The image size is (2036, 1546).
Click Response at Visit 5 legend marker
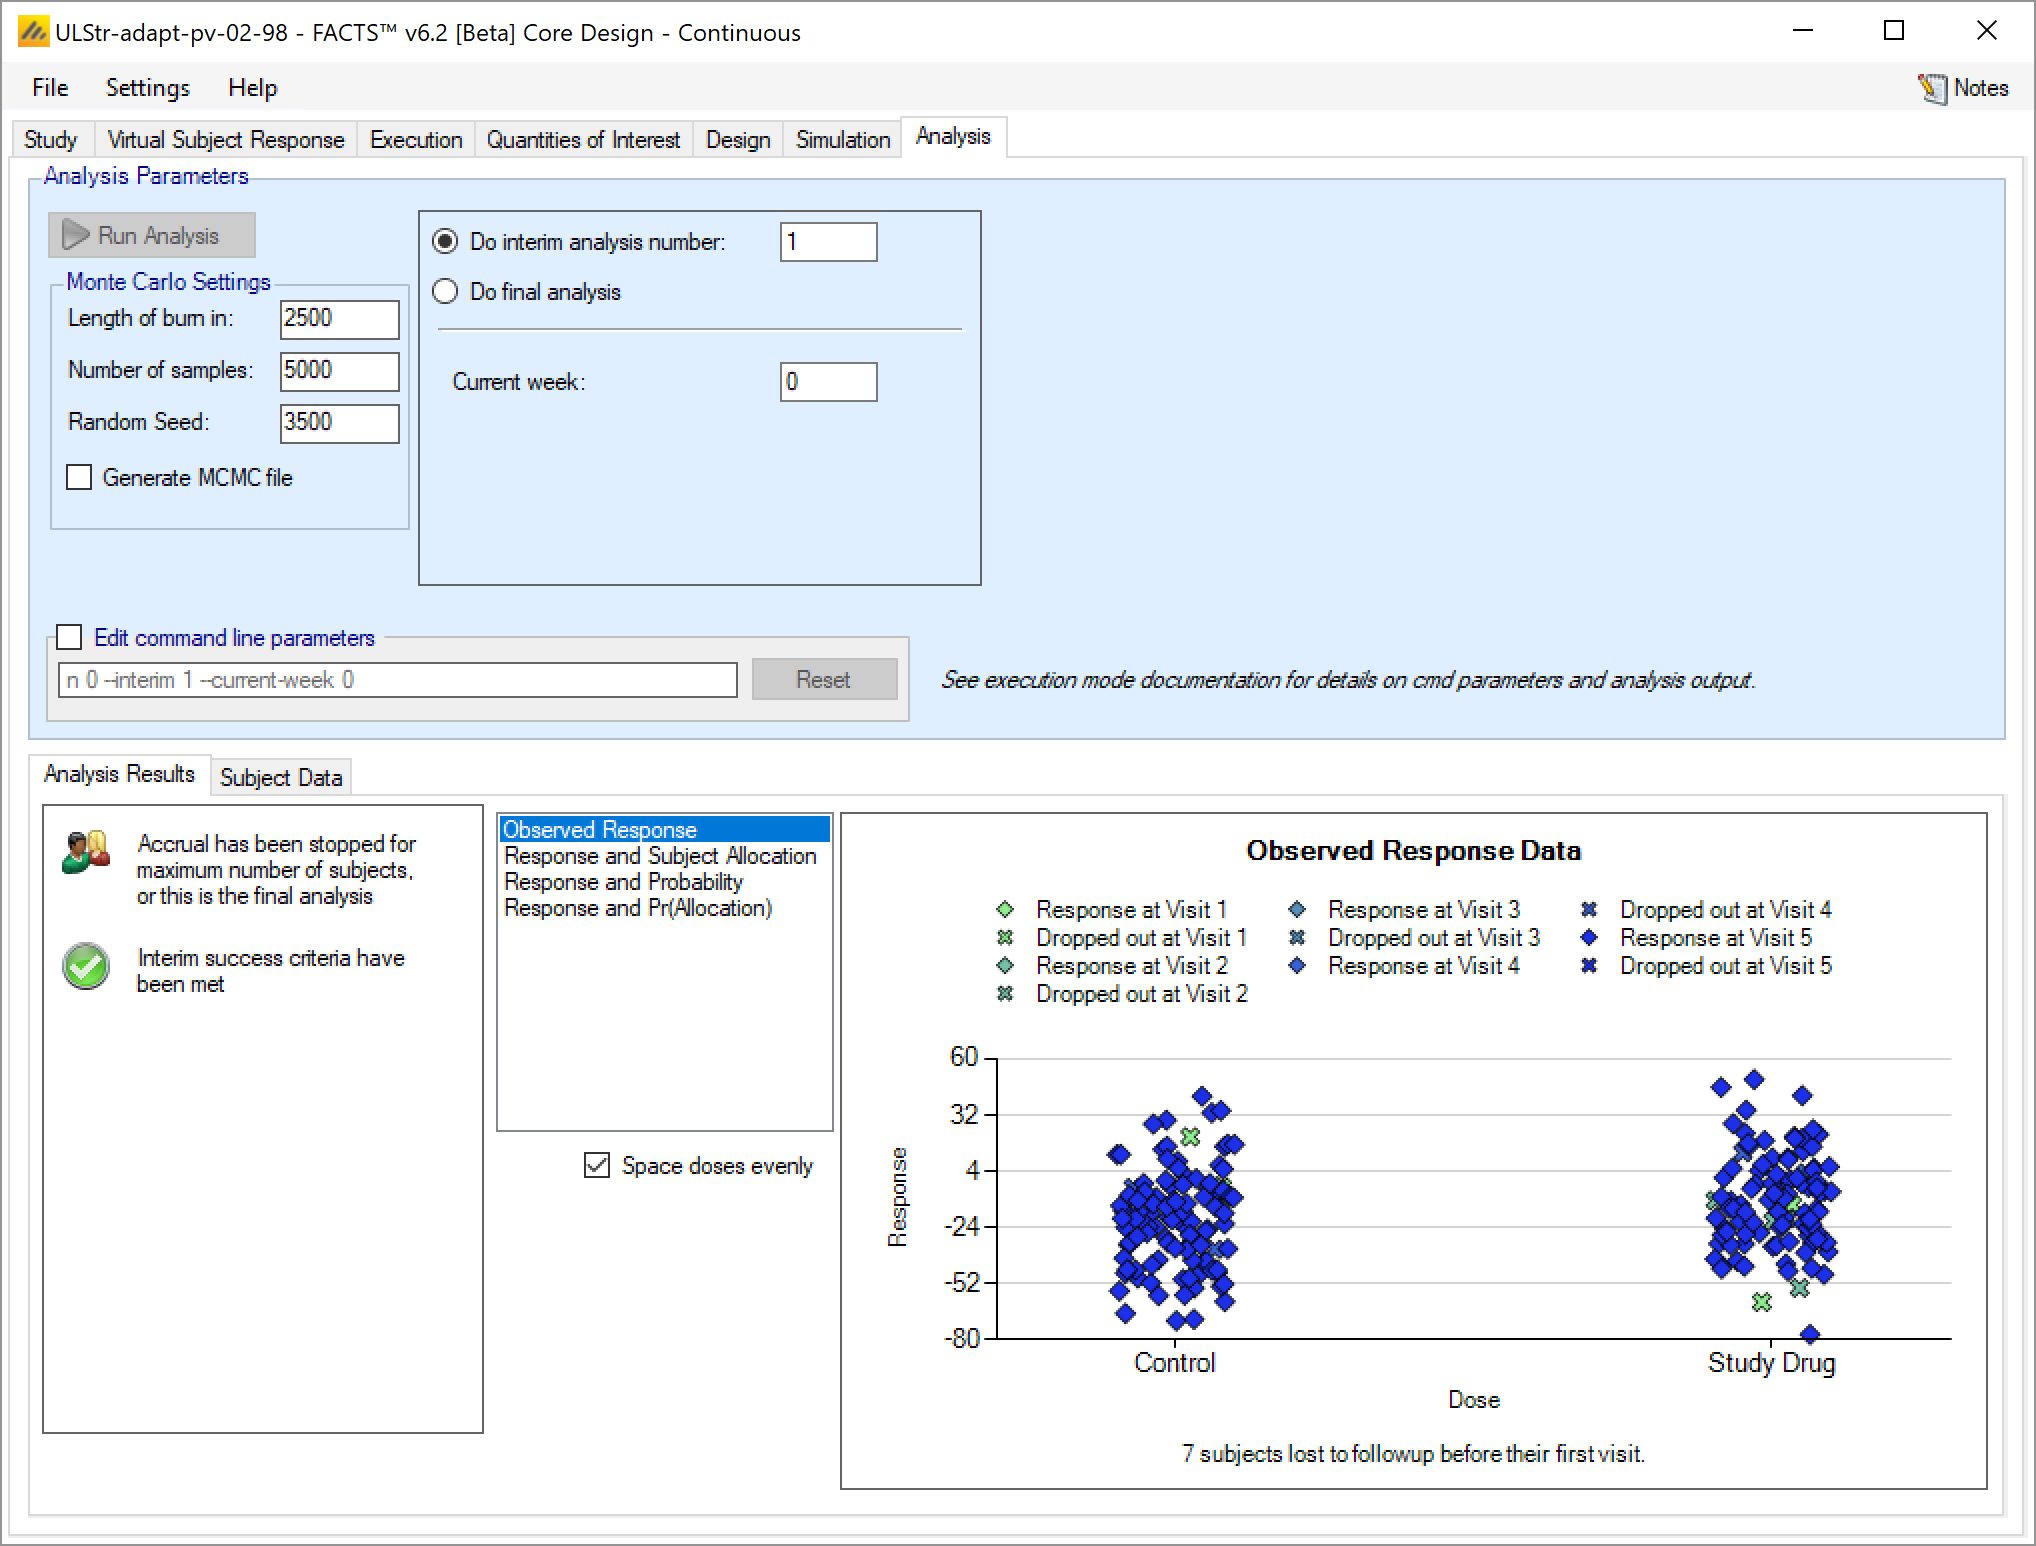pyautogui.click(x=1589, y=938)
